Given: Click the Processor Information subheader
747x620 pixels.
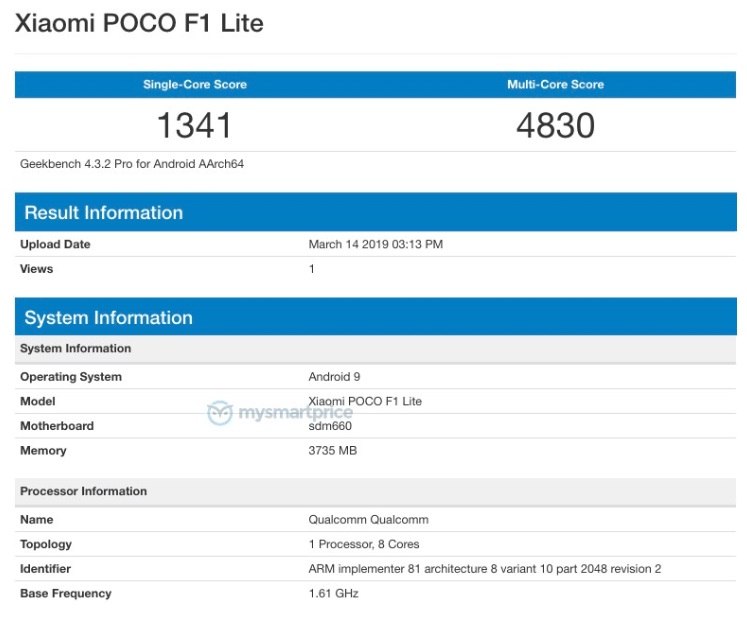Looking at the screenshot, I should tap(376, 491).
